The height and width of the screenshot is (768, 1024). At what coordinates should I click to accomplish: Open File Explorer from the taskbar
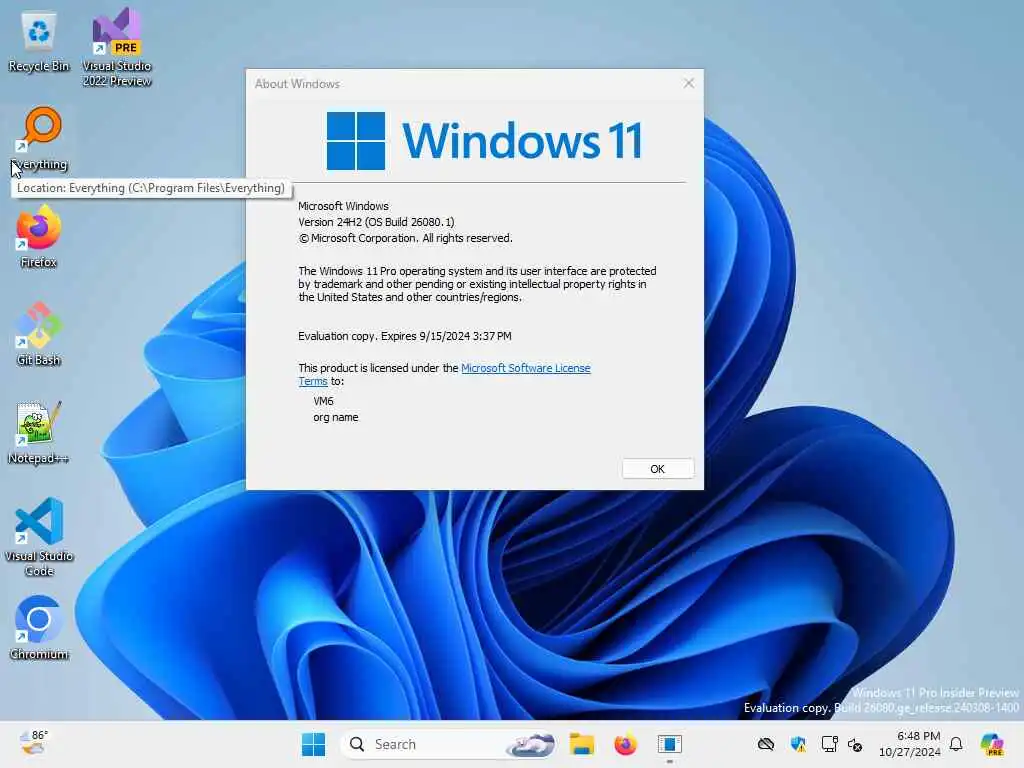(x=581, y=744)
